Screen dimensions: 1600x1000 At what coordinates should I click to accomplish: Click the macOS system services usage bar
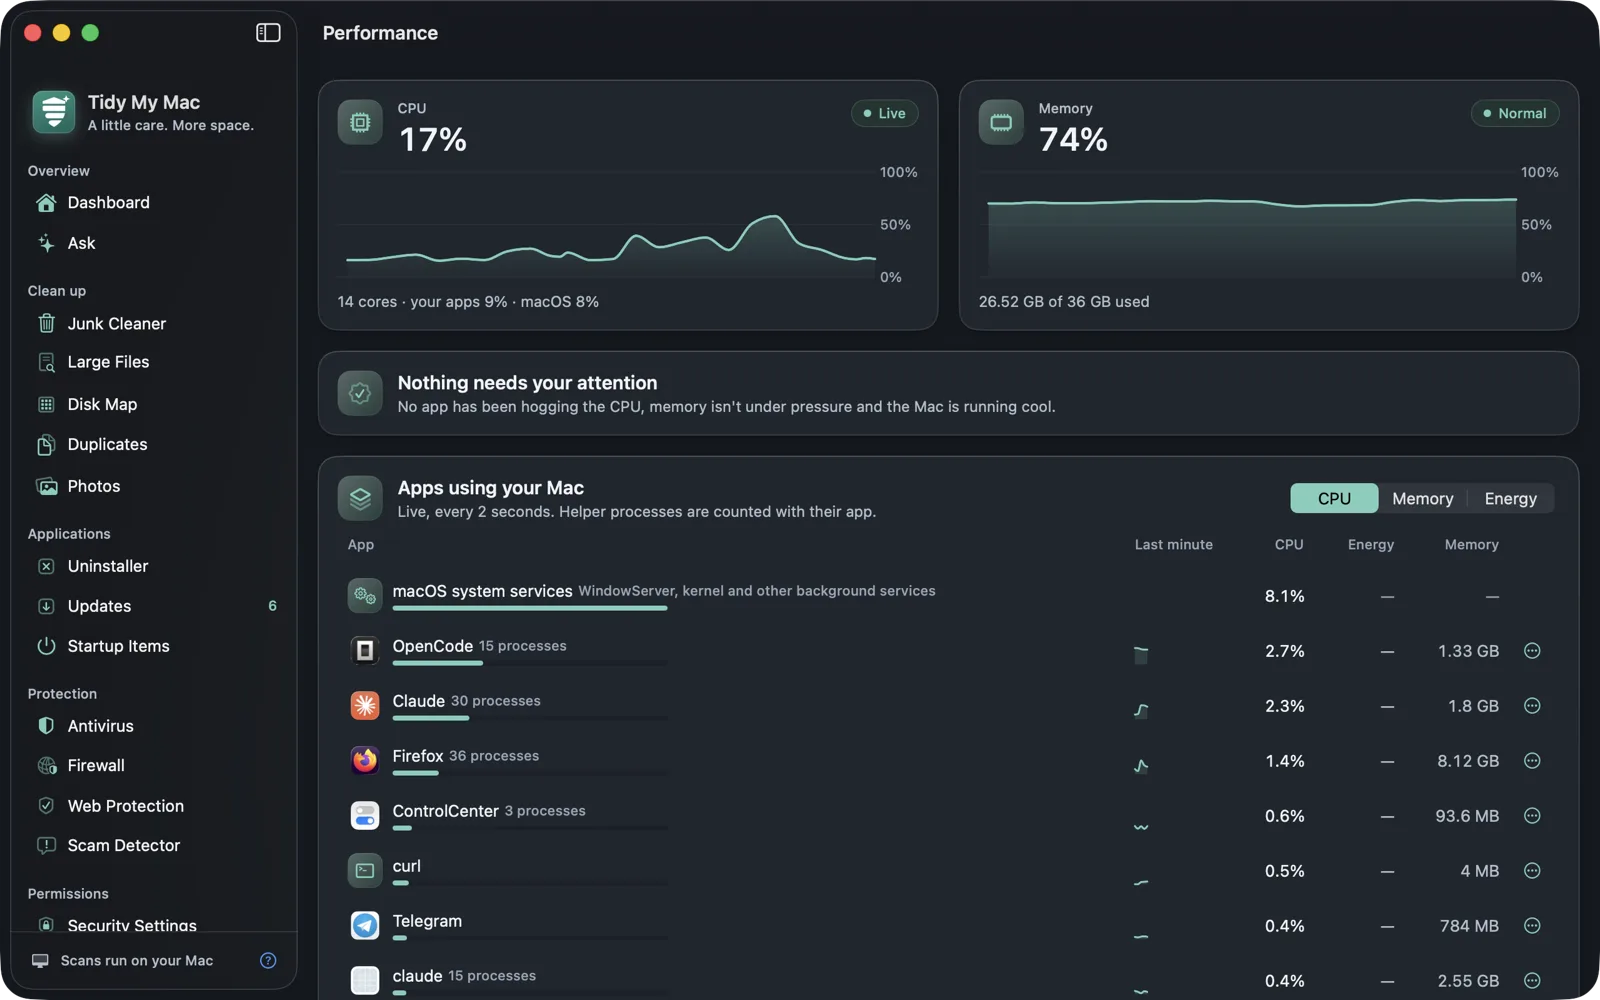(x=530, y=608)
